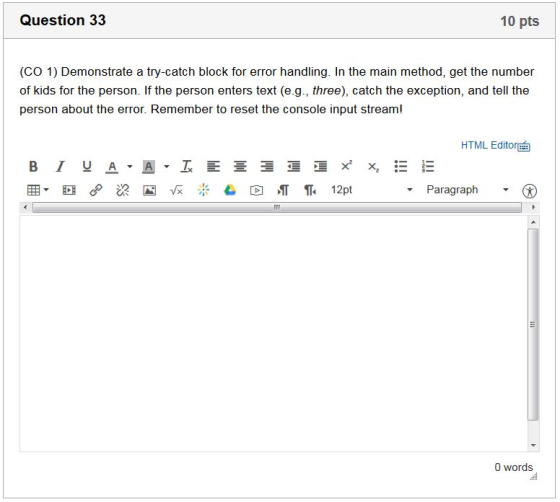Apply superscript formatting

point(346,166)
